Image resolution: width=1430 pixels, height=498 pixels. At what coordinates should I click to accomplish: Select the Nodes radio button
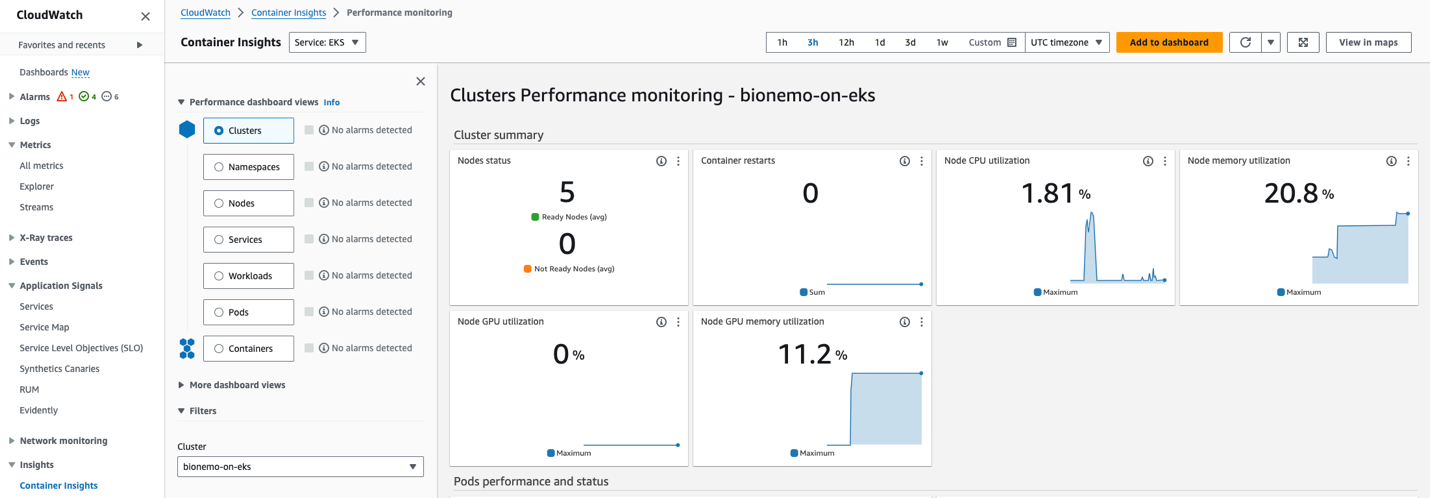[219, 203]
